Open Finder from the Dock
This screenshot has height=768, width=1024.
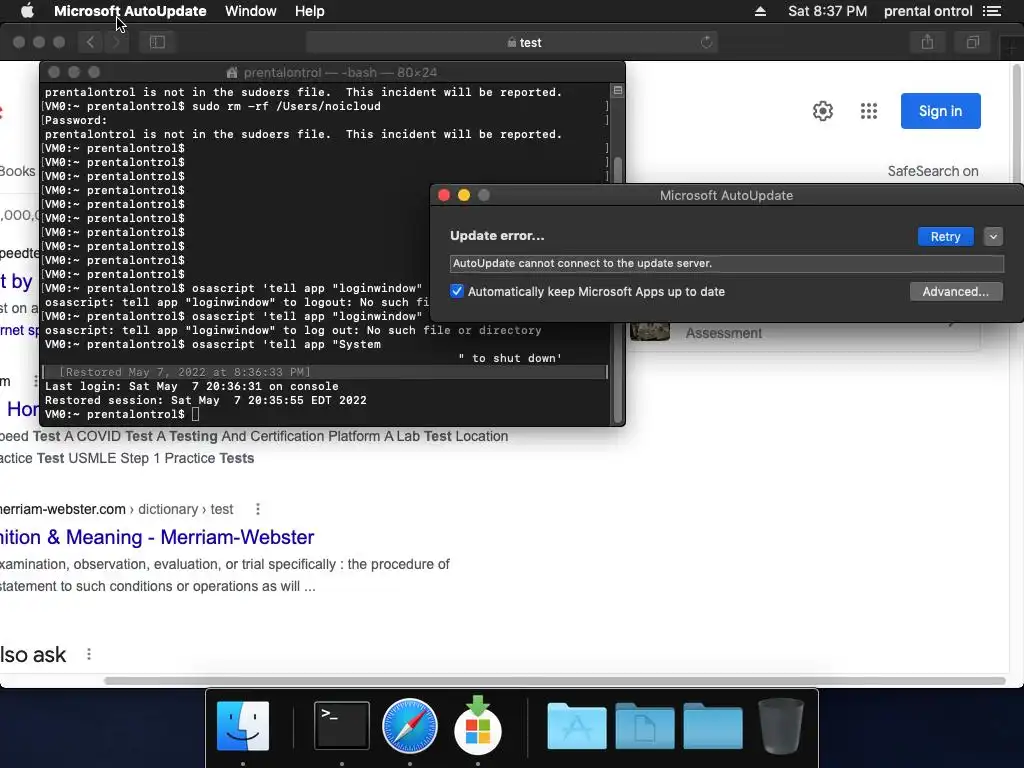click(243, 726)
